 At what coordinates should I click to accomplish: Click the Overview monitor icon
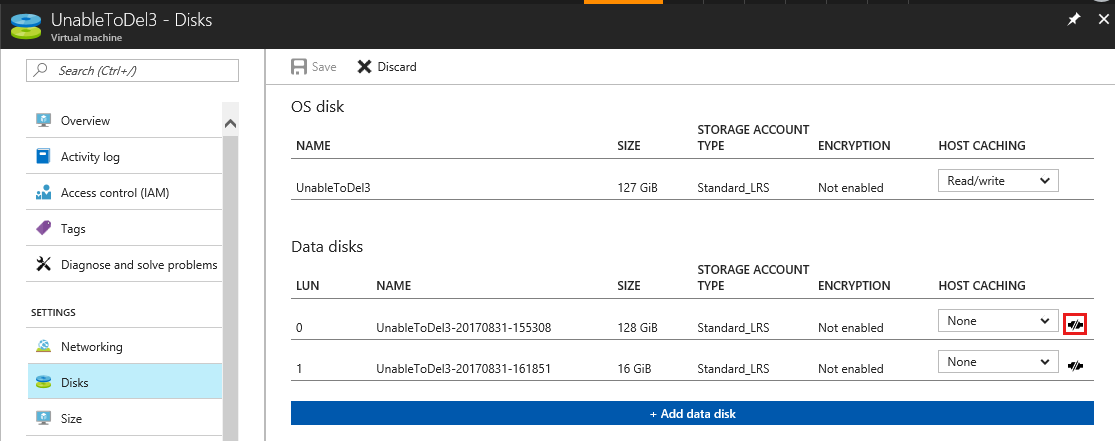click(43, 121)
